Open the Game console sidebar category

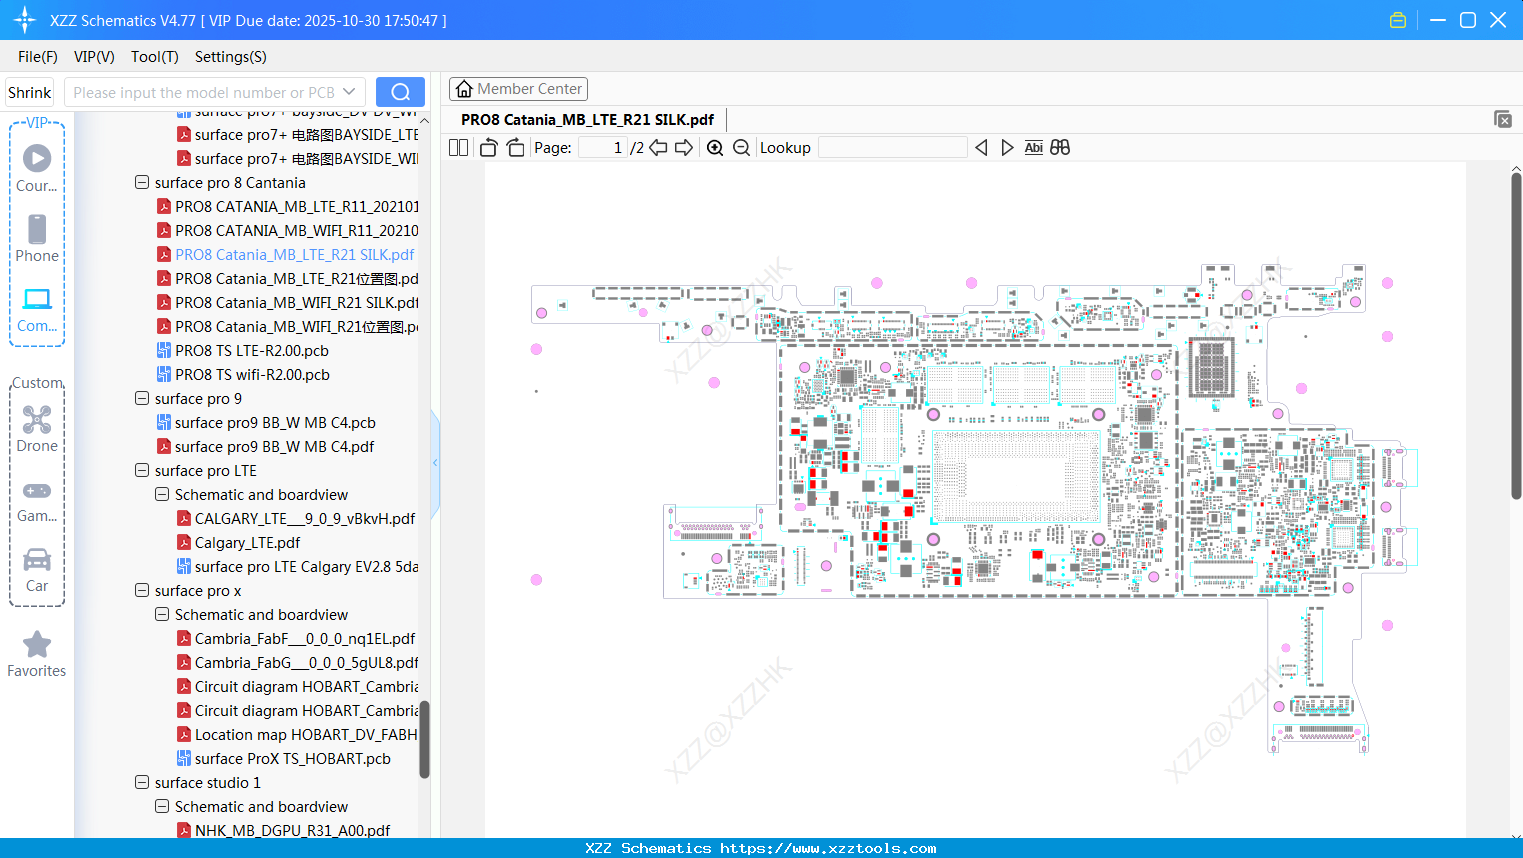point(37,500)
